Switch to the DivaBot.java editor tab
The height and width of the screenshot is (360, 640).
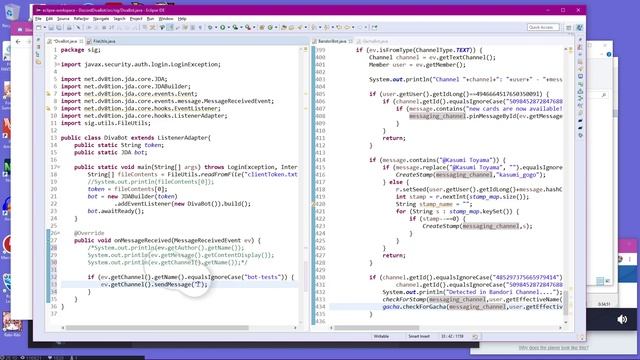pos(64,41)
